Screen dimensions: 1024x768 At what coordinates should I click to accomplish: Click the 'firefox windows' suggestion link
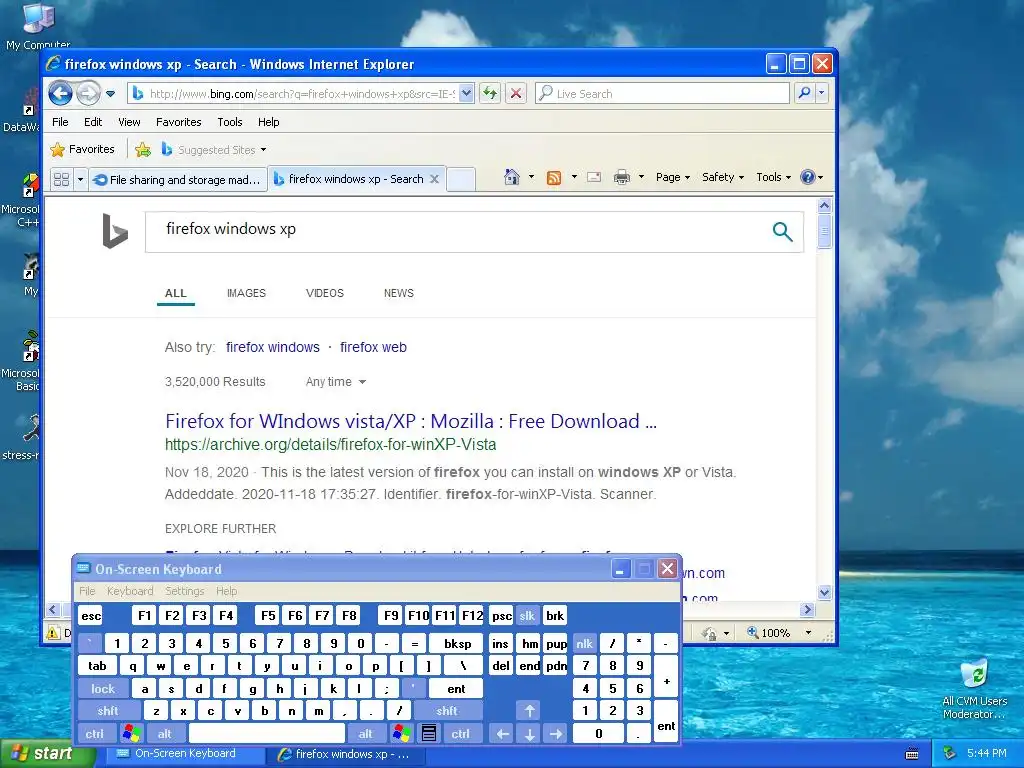273,347
